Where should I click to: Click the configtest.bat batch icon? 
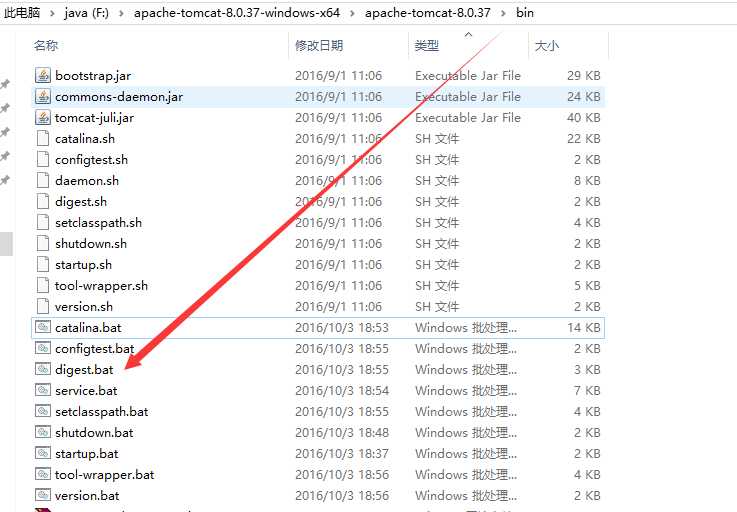(43, 348)
